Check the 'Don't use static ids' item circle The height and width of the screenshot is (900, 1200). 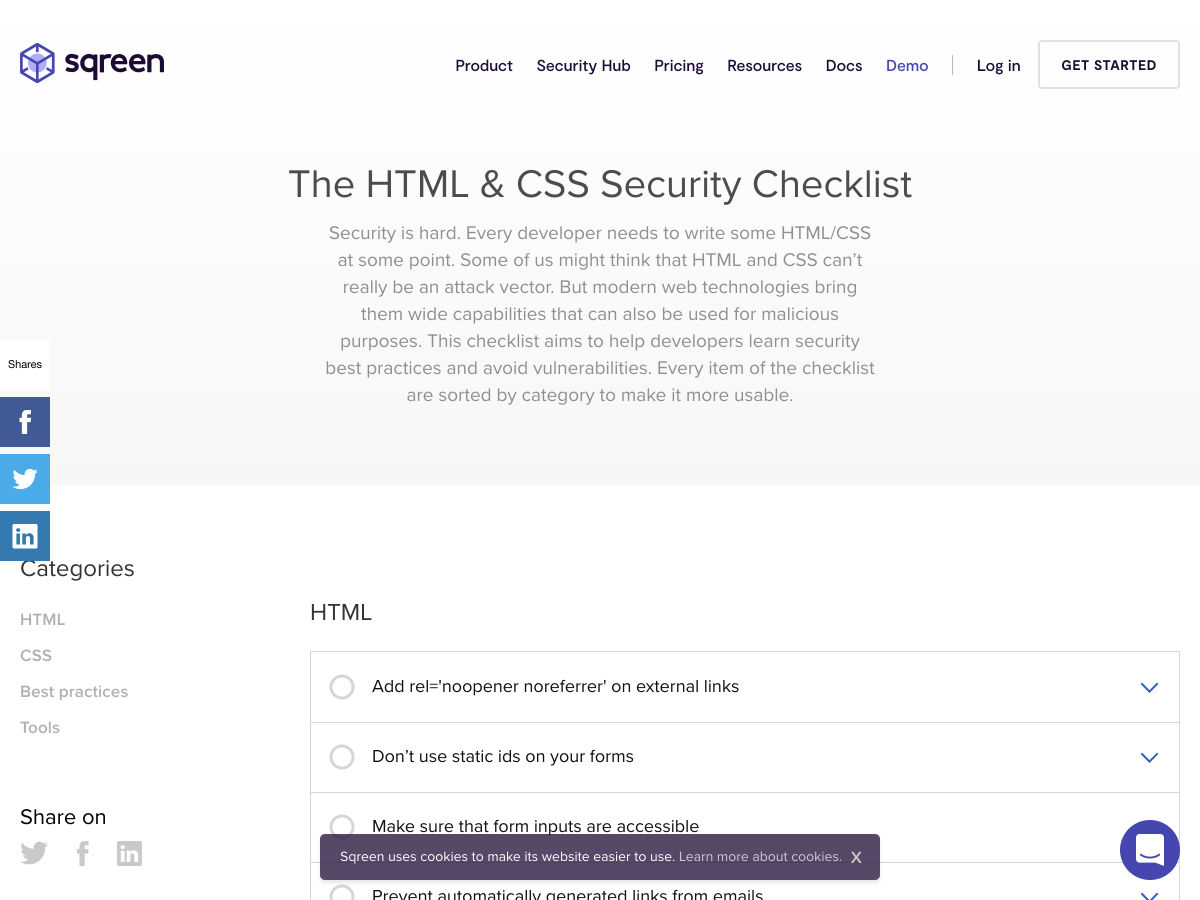tap(342, 757)
